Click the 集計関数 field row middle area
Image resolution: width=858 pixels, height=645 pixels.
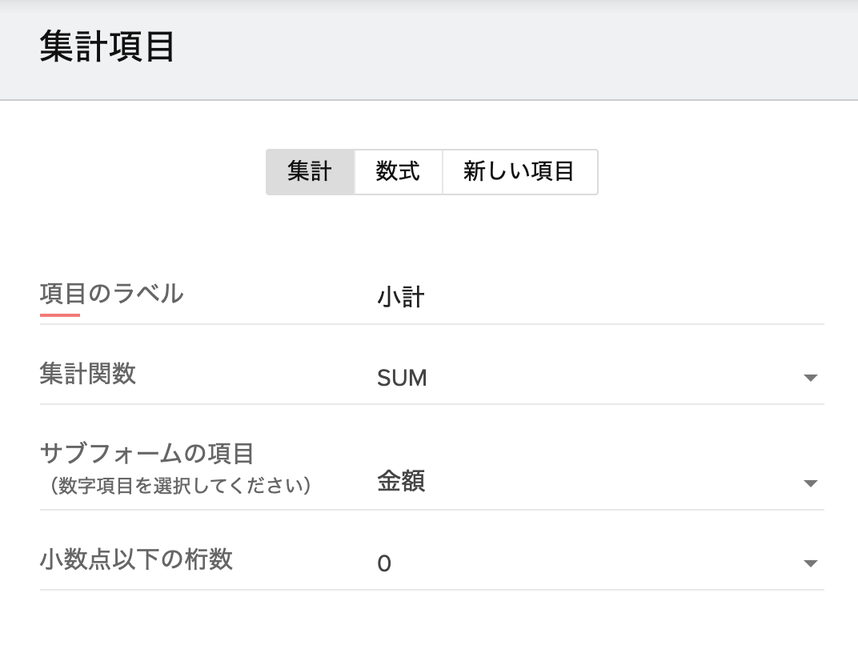[x=600, y=378]
